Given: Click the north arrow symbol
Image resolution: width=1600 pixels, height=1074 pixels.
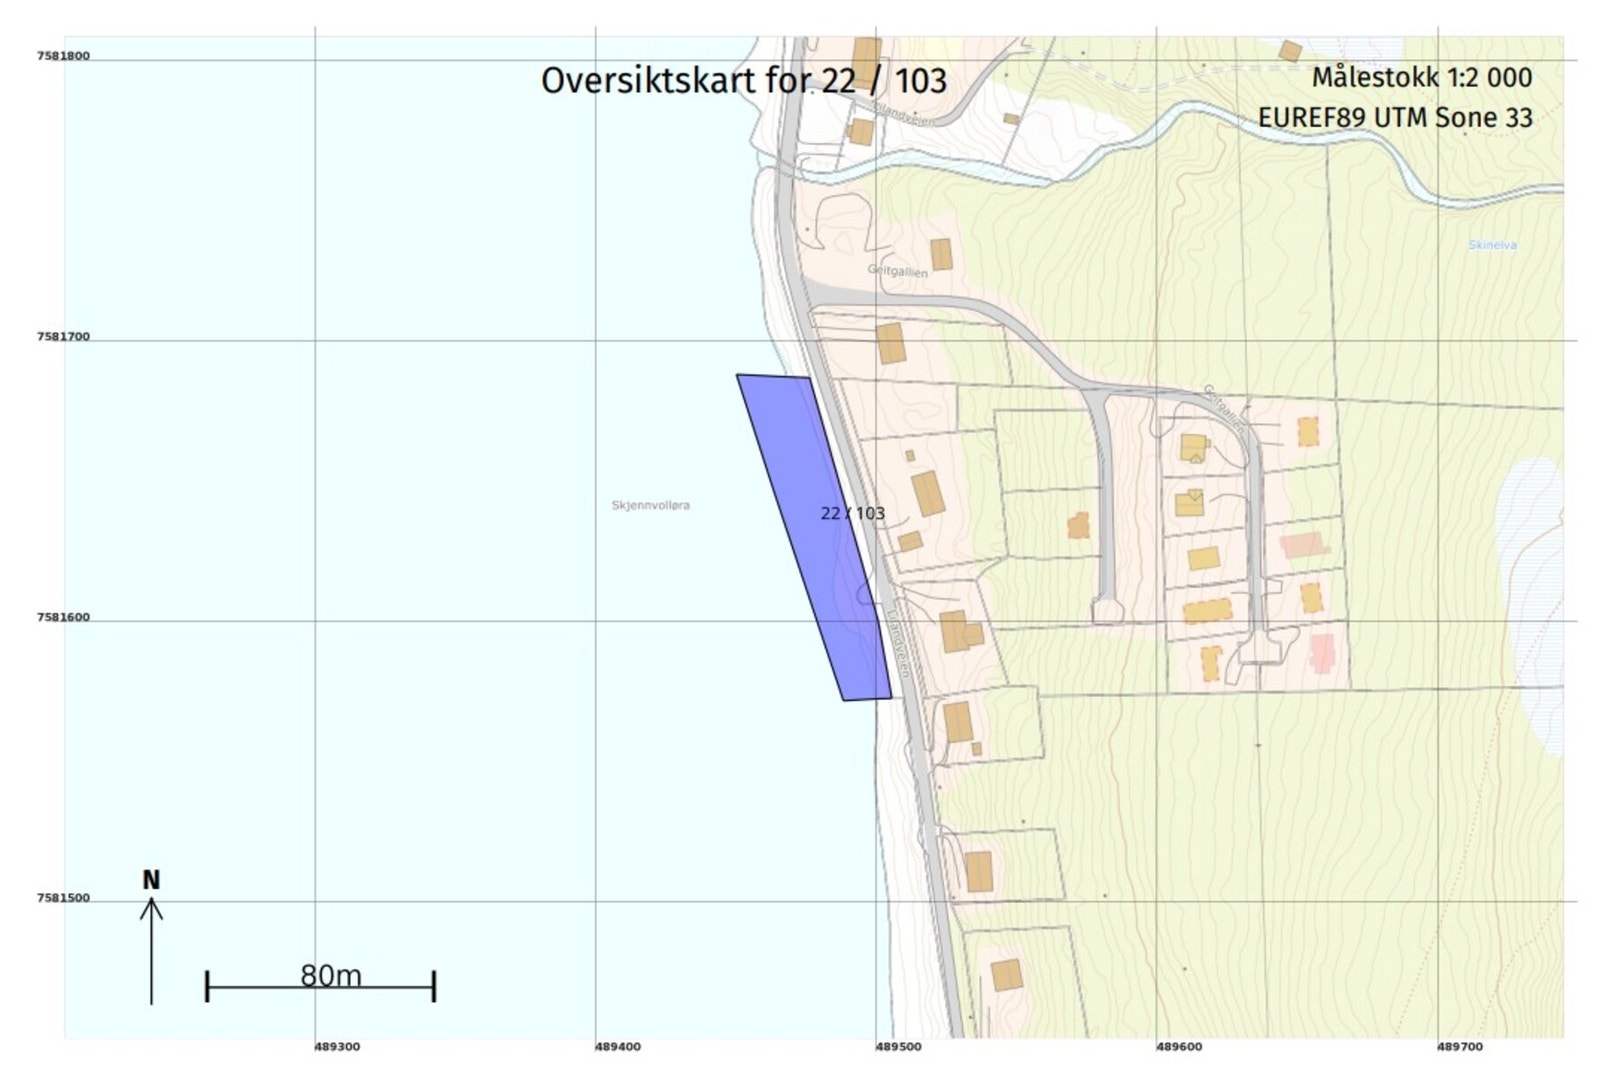Looking at the screenshot, I should pyautogui.click(x=151, y=937).
